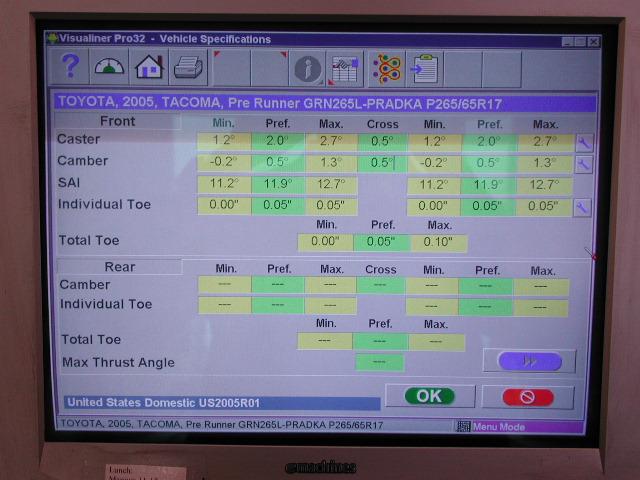Select right Camber Pref 0.5° cell
This screenshot has height=480, width=640.
[489, 164]
